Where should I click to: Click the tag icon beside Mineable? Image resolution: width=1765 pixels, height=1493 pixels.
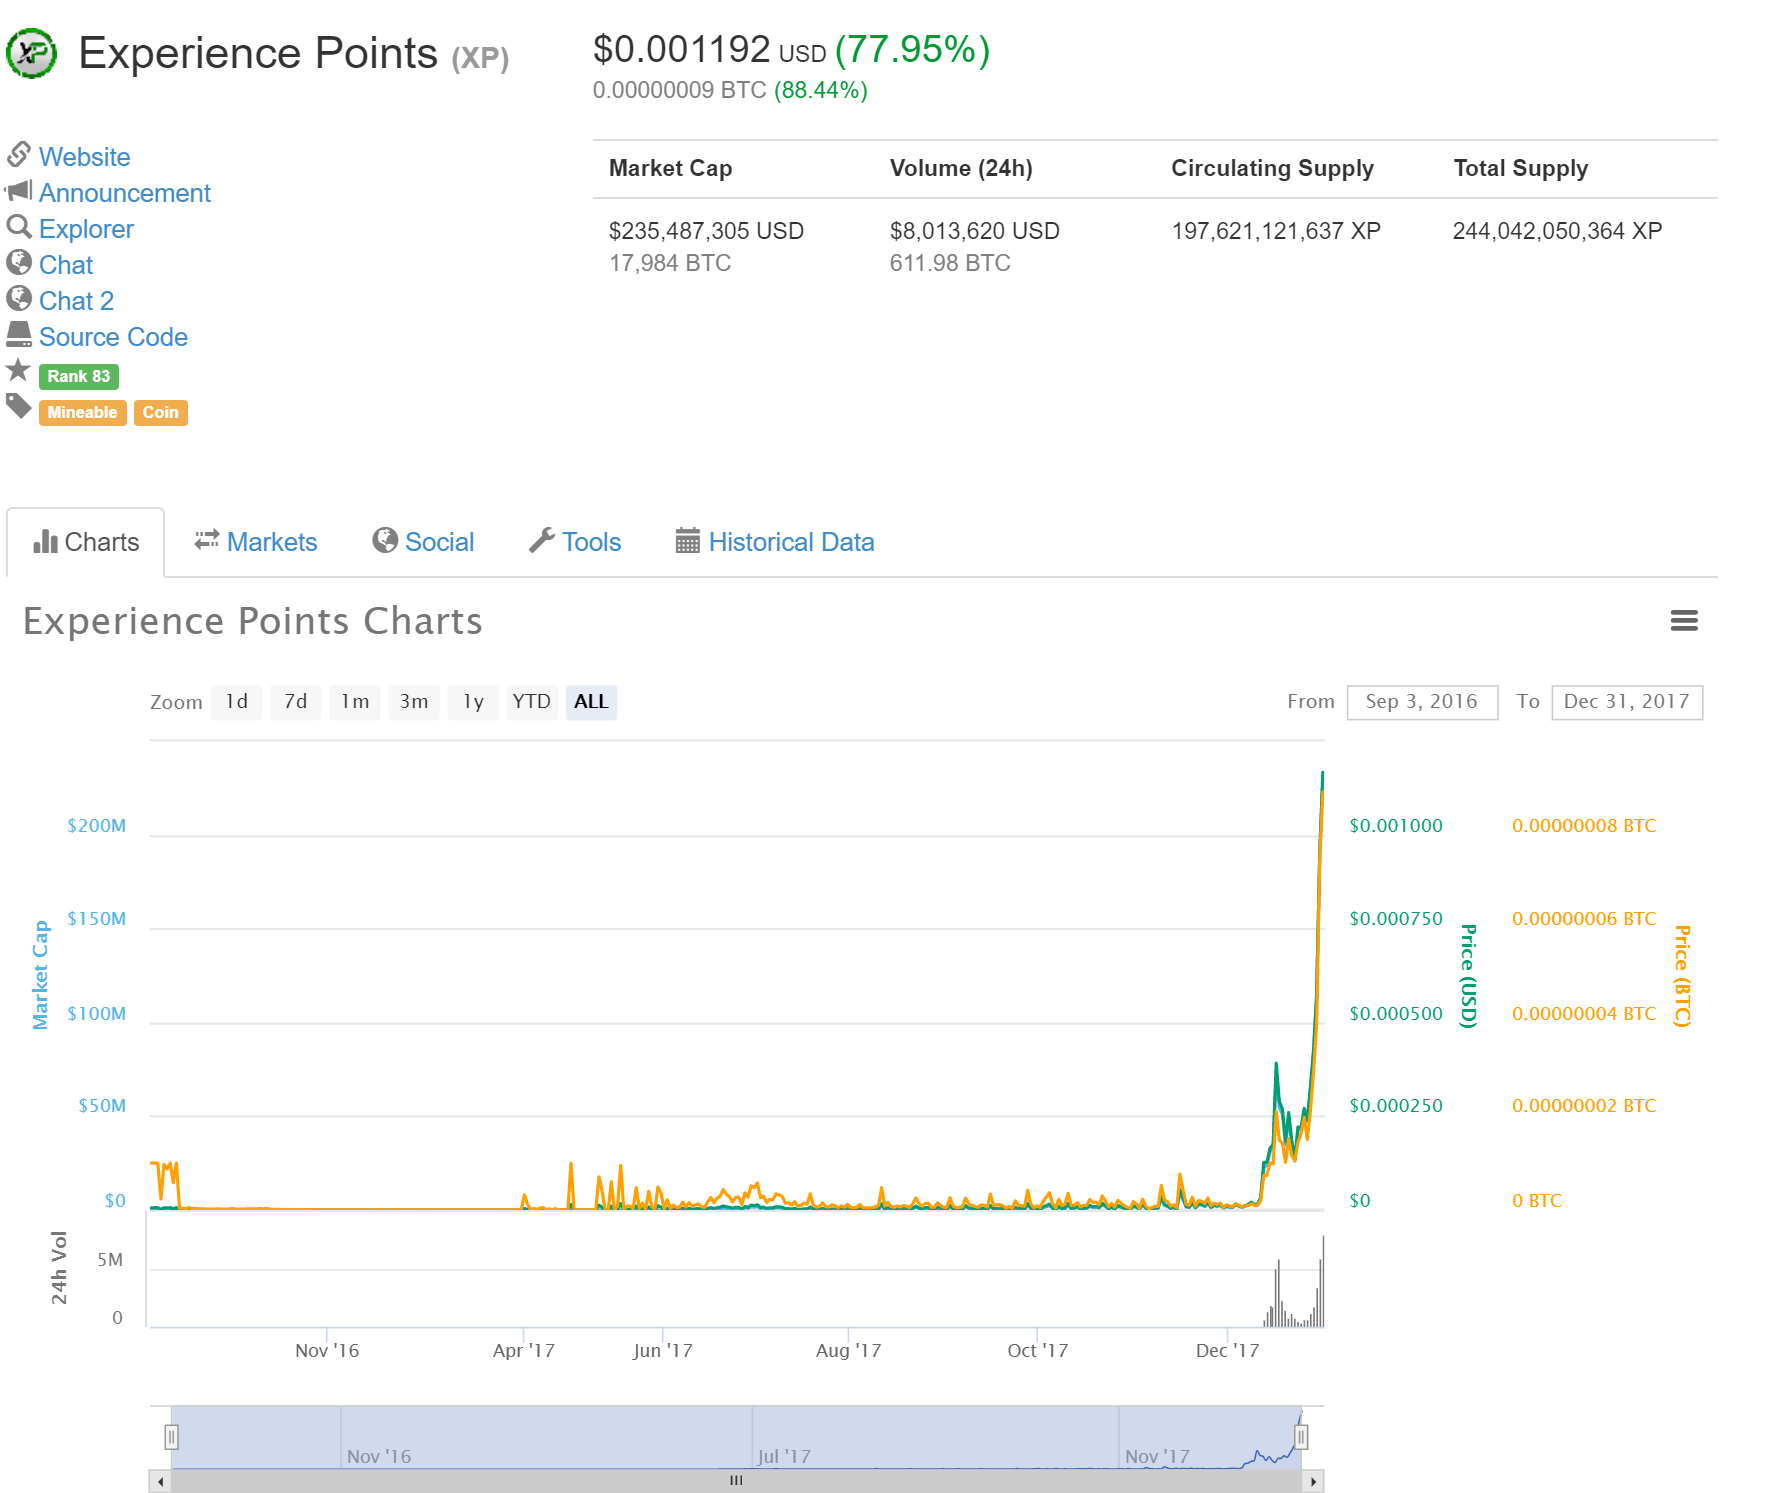[19, 406]
